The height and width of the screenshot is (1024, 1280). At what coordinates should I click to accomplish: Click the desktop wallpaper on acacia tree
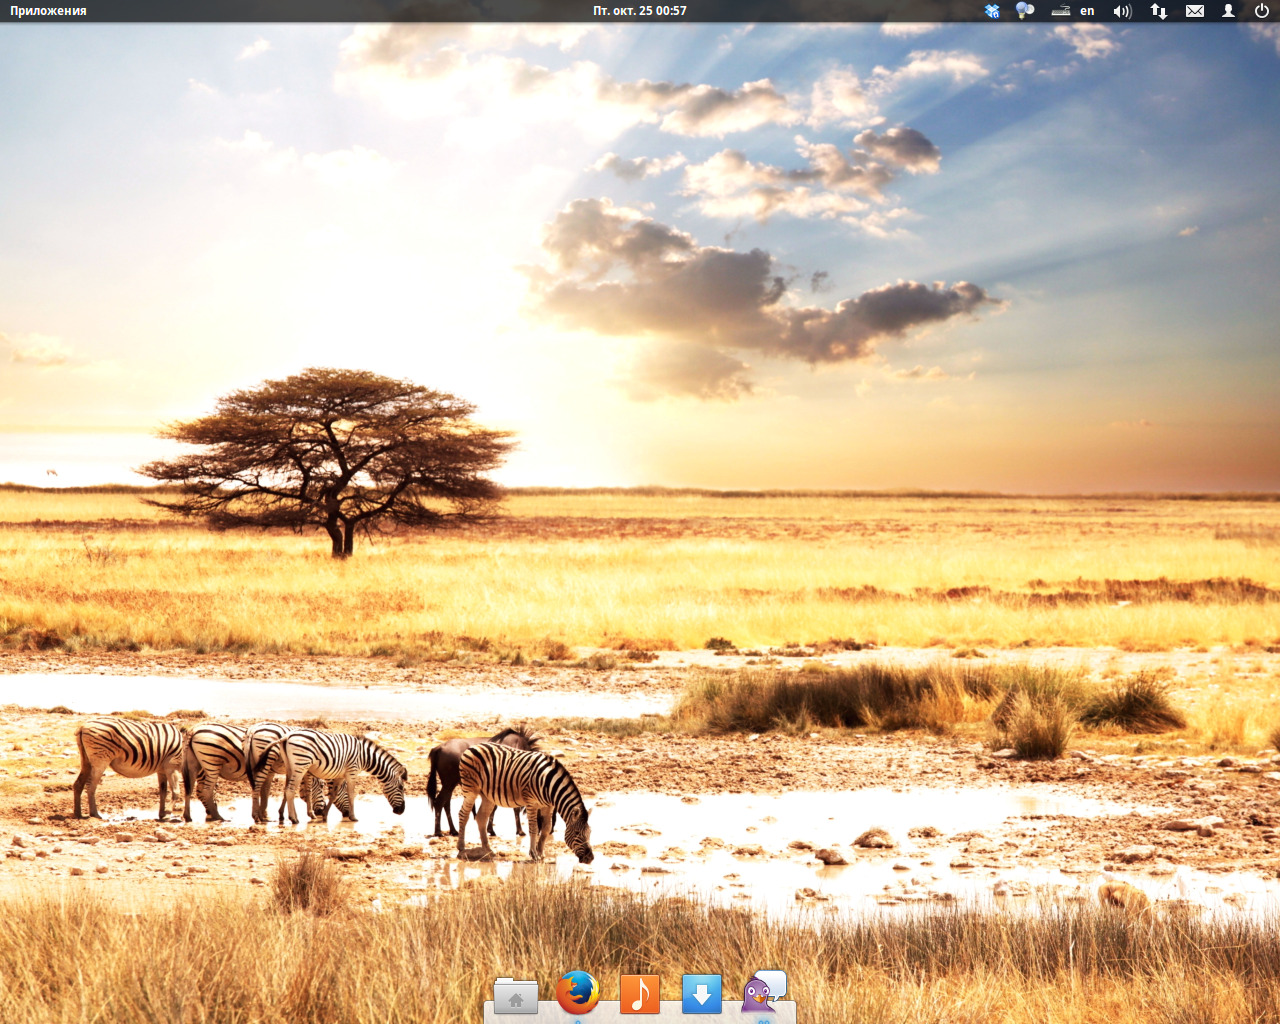tap(330, 450)
